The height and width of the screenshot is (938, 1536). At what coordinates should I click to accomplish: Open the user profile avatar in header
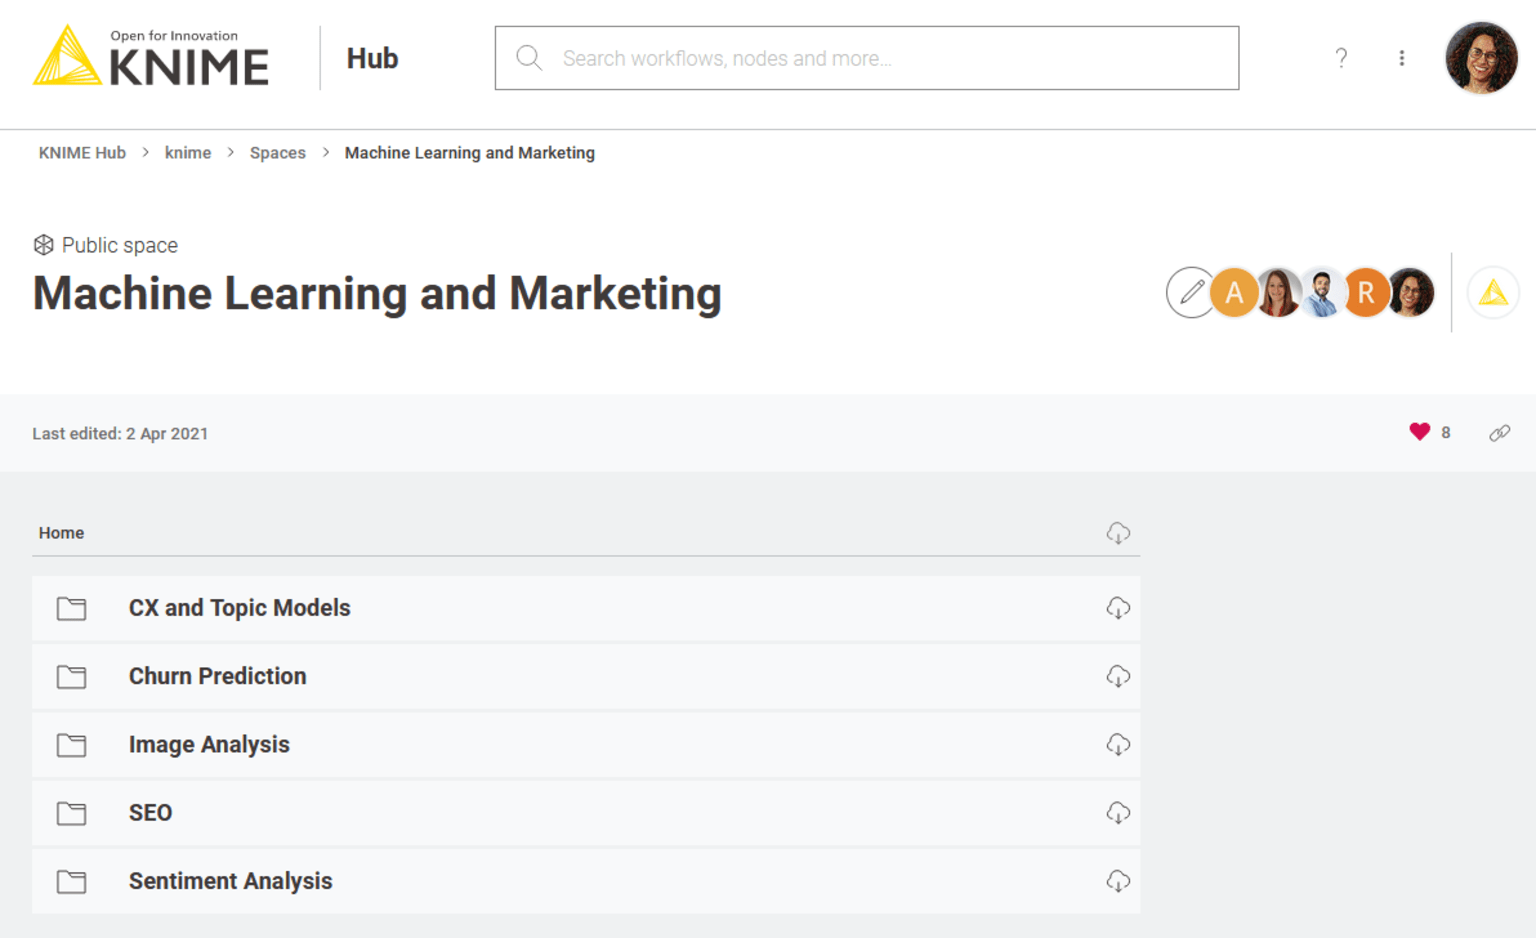(1481, 58)
